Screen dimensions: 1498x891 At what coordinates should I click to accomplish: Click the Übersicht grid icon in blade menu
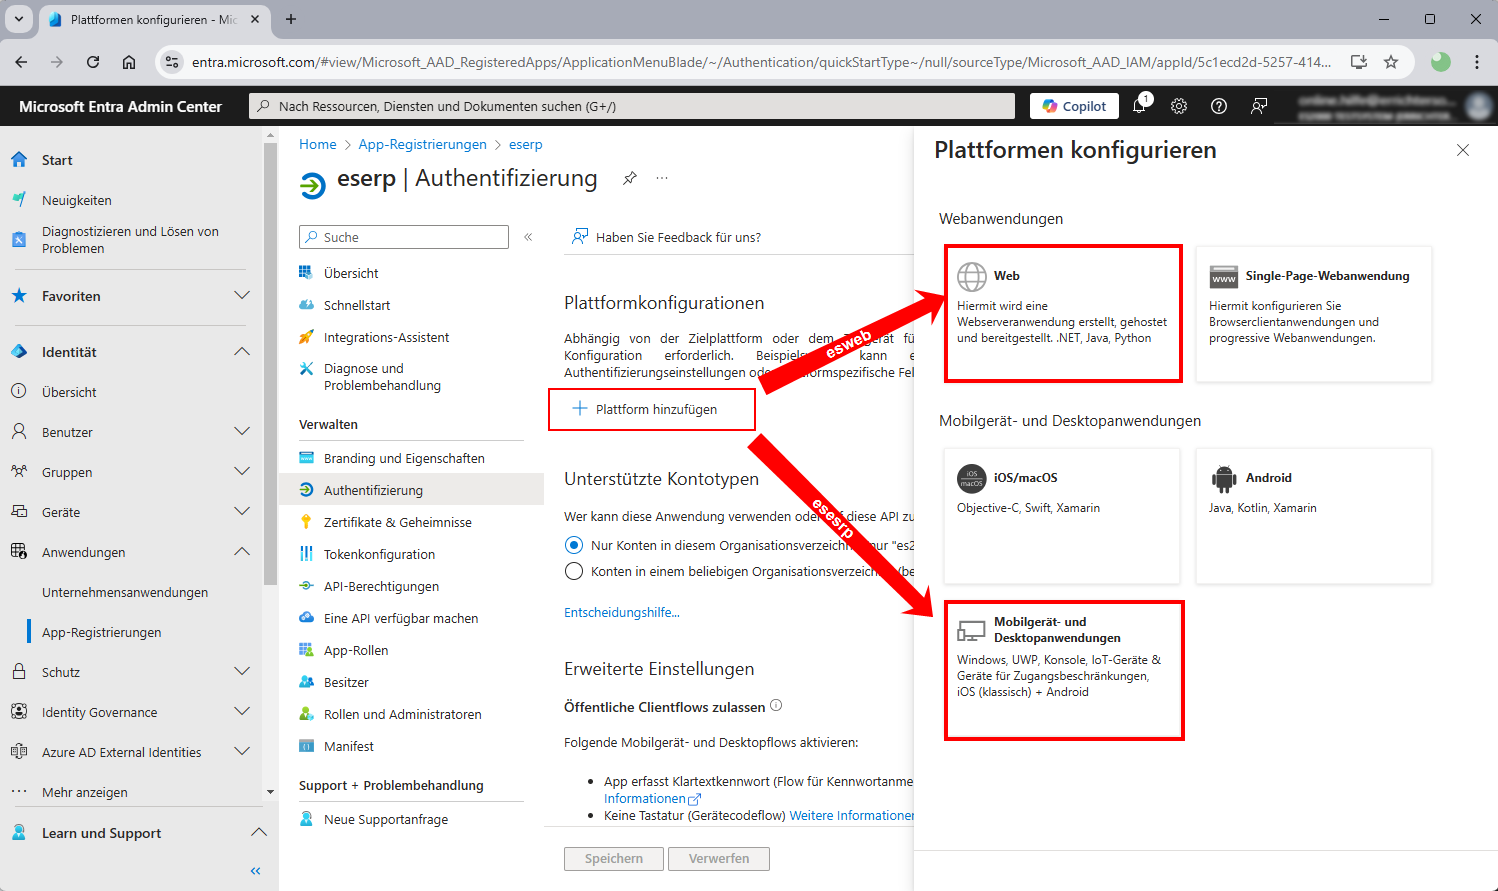[306, 273]
